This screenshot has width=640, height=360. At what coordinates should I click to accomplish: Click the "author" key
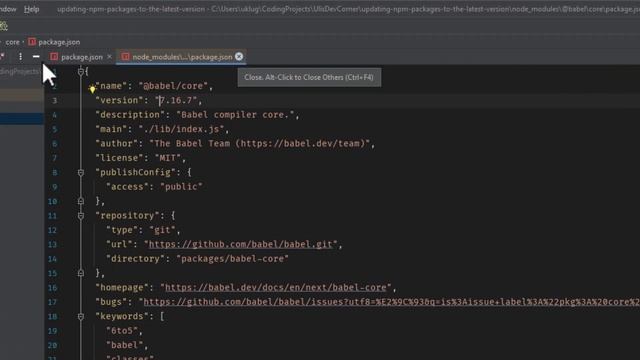point(116,143)
